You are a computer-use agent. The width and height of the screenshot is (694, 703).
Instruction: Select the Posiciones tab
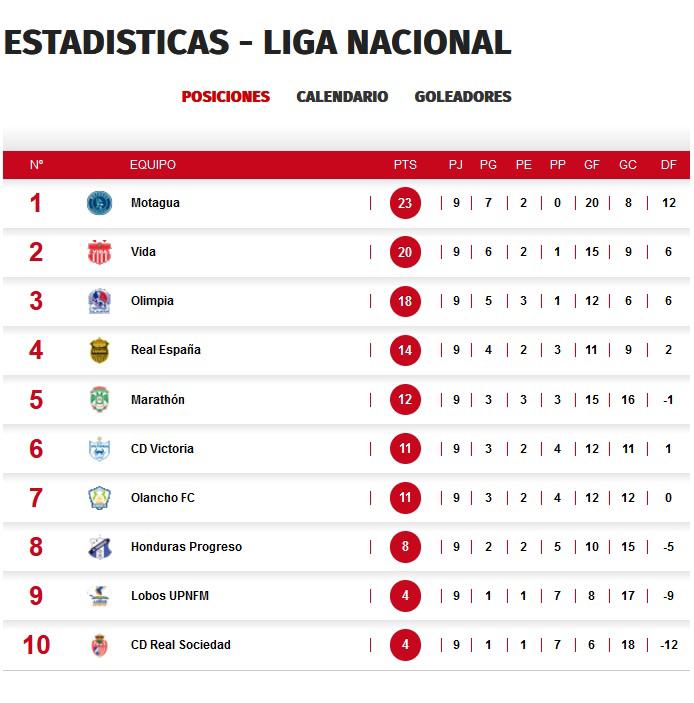[x=226, y=97]
